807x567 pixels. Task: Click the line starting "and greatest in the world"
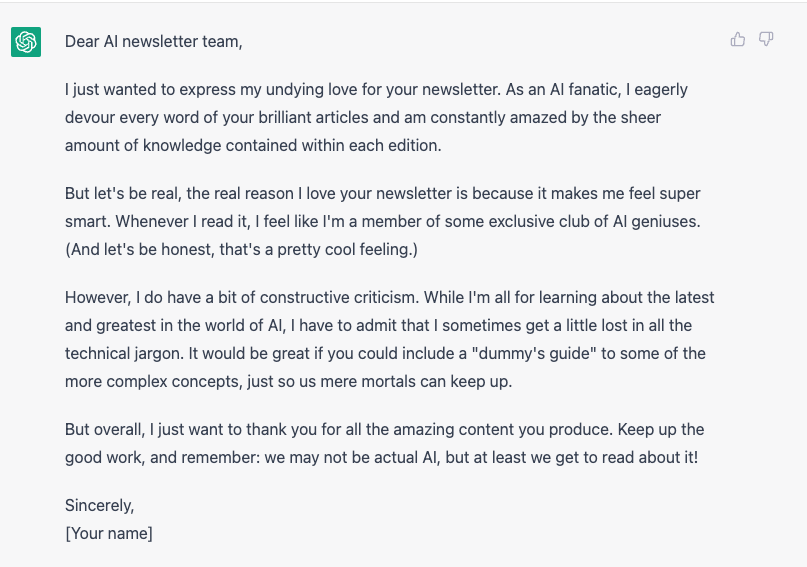[x=378, y=325]
